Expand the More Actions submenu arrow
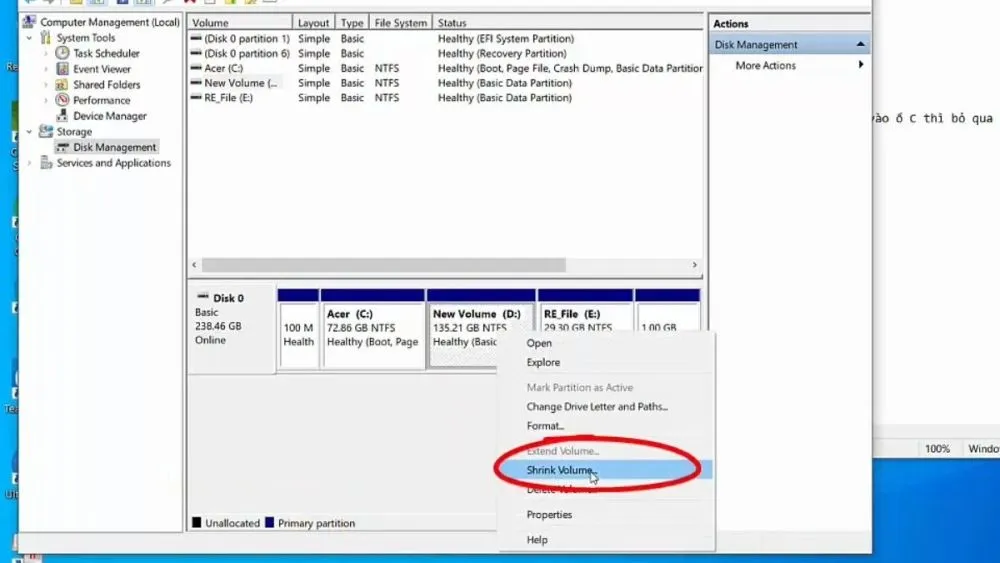The height and width of the screenshot is (563, 1000). coord(860,66)
